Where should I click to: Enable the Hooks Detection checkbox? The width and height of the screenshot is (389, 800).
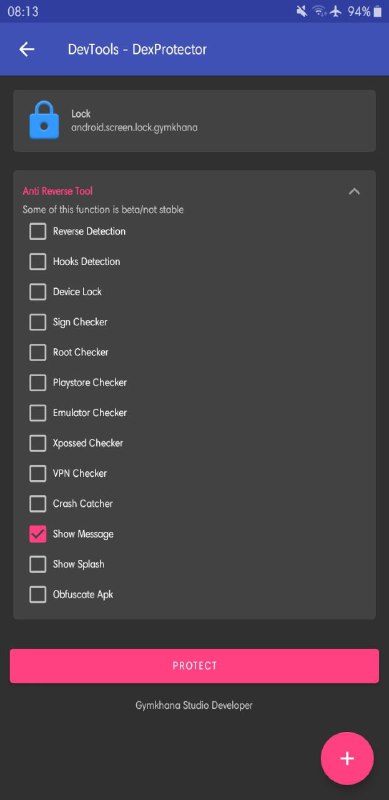38,262
